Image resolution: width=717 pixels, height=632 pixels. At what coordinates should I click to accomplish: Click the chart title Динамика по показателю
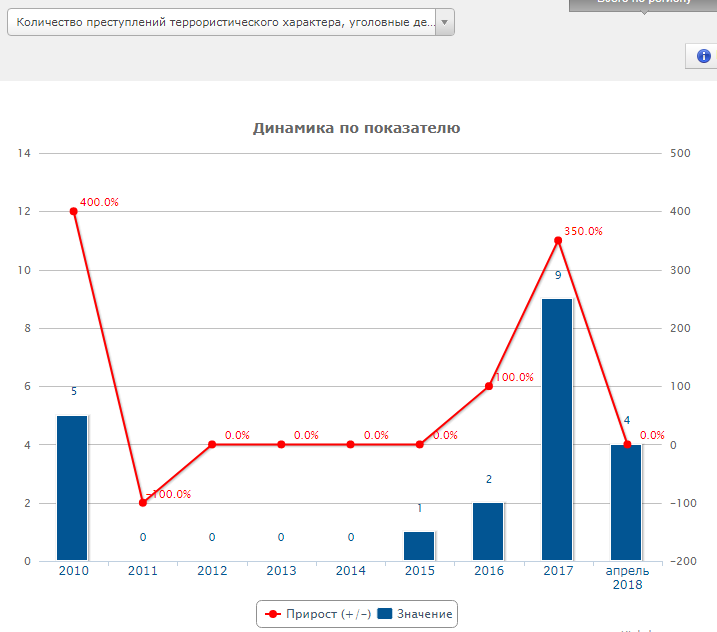(x=356, y=128)
